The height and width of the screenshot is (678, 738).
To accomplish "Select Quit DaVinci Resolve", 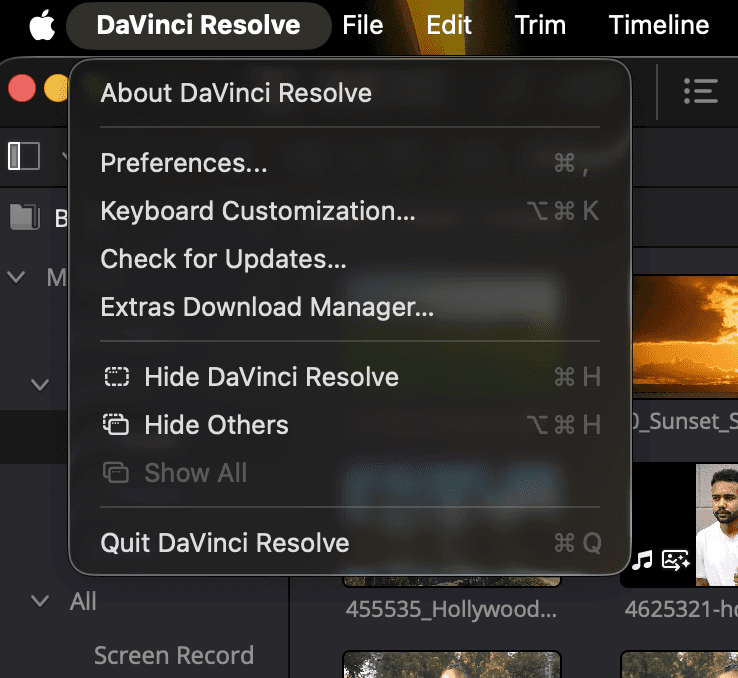I will pos(350,543).
